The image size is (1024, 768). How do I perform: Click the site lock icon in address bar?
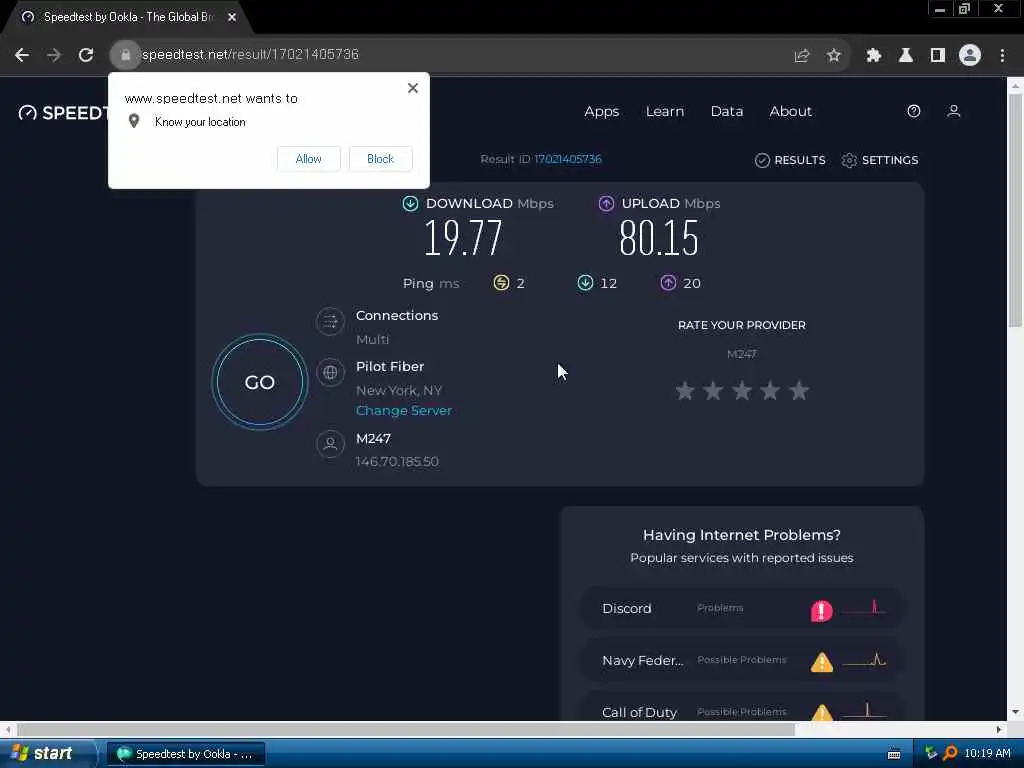(125, 55)
